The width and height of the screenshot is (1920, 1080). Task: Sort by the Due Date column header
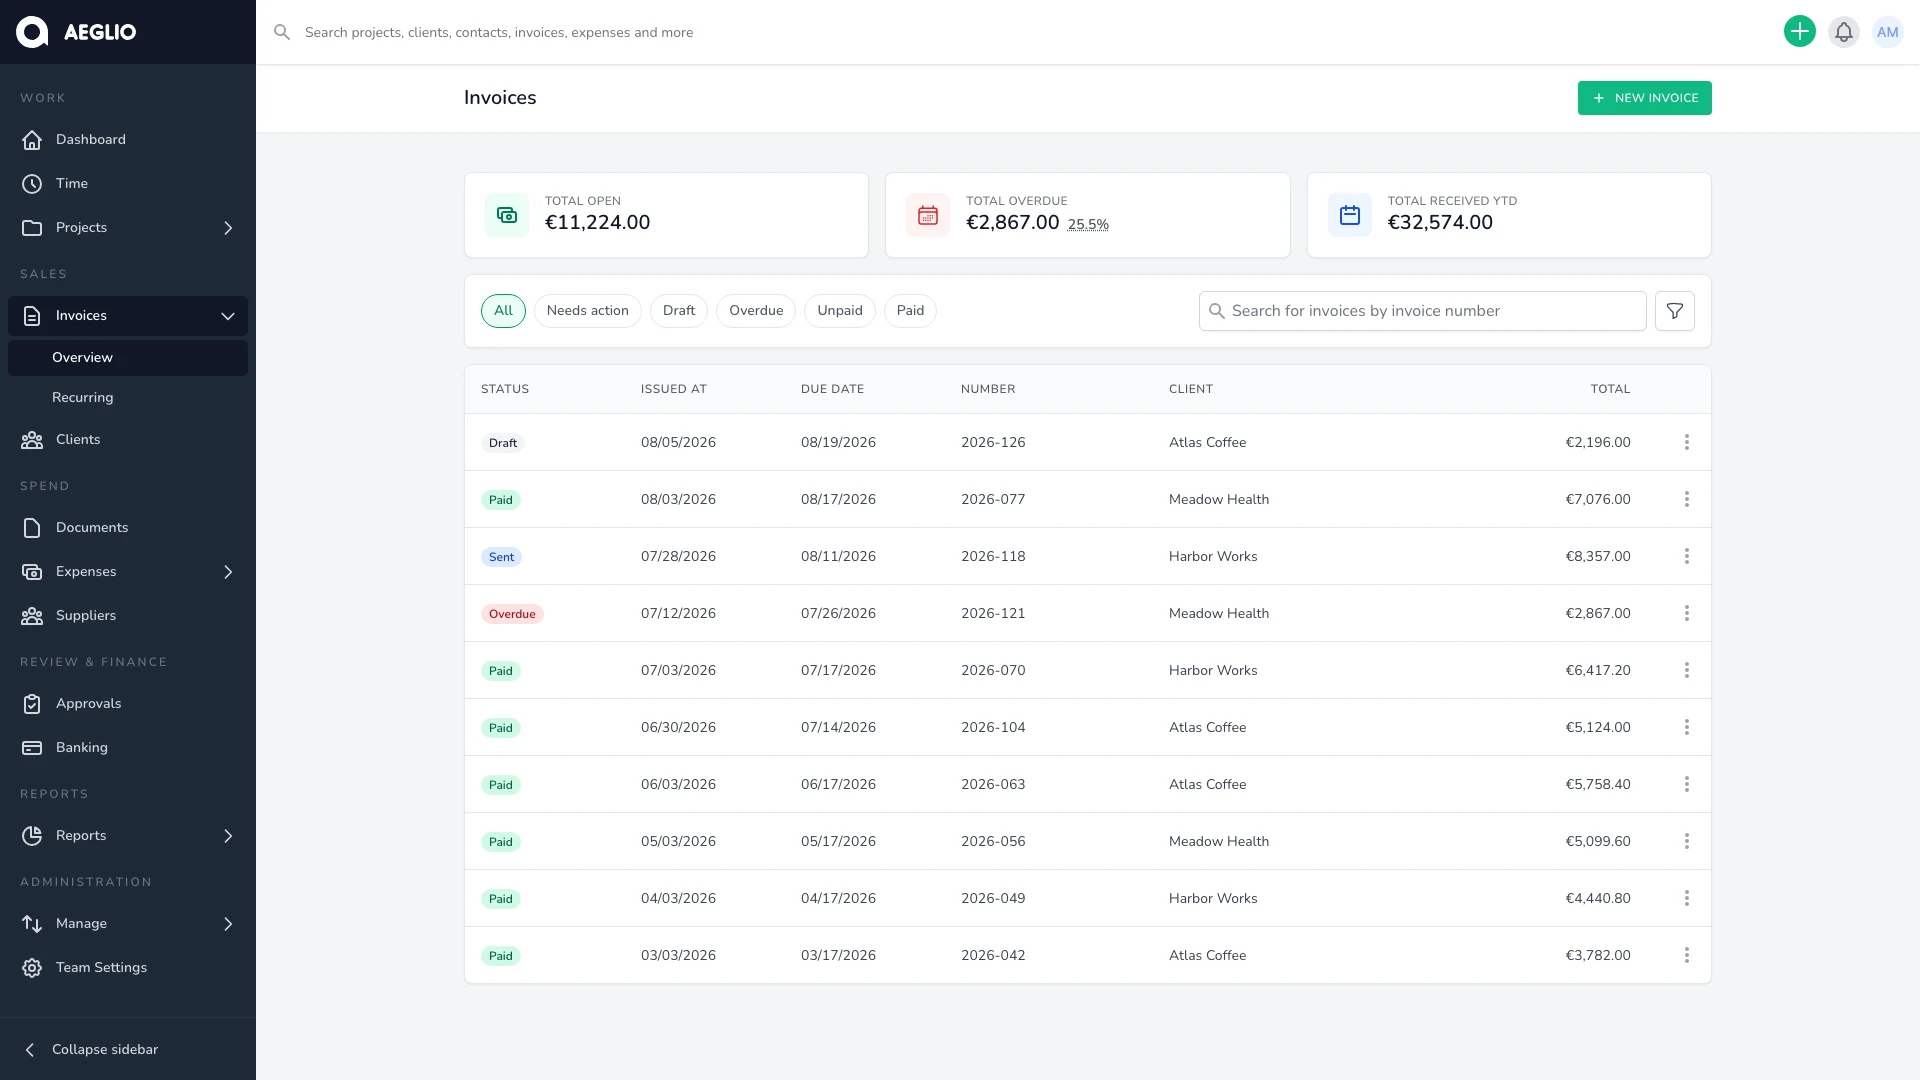click(x=832, y=389)
